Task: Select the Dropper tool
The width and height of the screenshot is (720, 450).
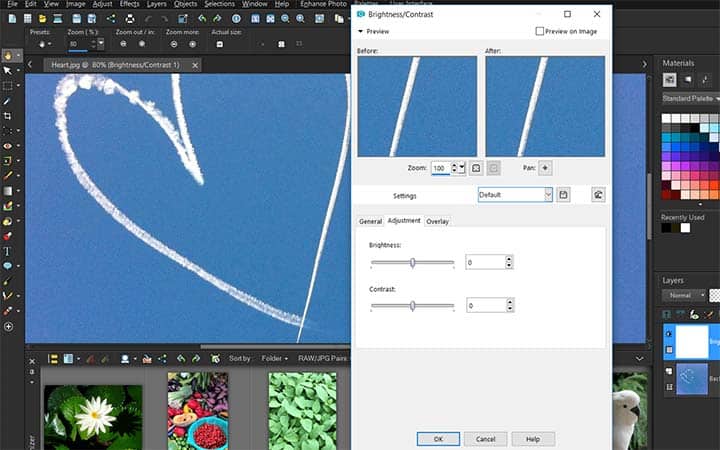Action: [x=8, y=101]
